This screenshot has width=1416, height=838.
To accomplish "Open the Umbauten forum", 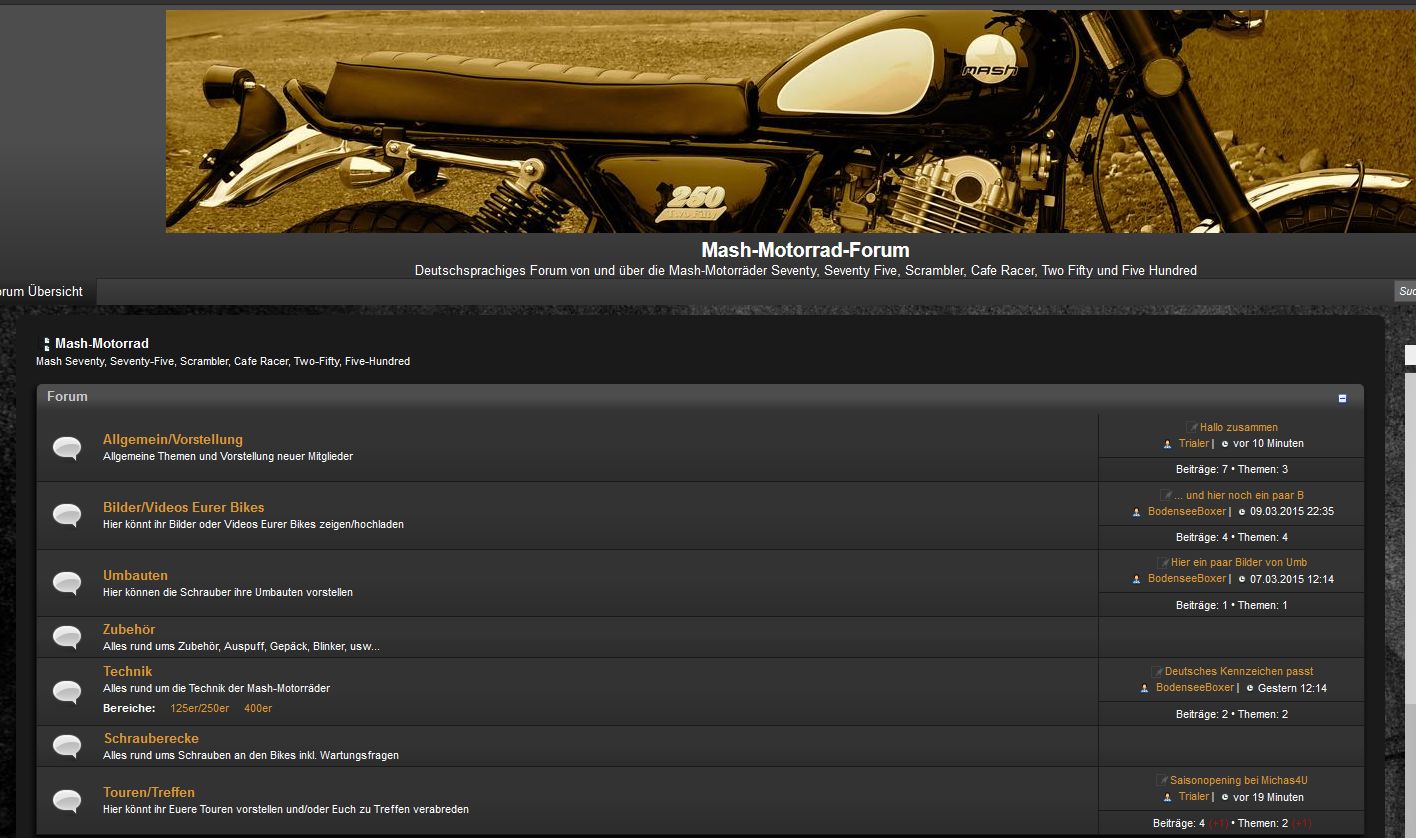I will 135,575.
